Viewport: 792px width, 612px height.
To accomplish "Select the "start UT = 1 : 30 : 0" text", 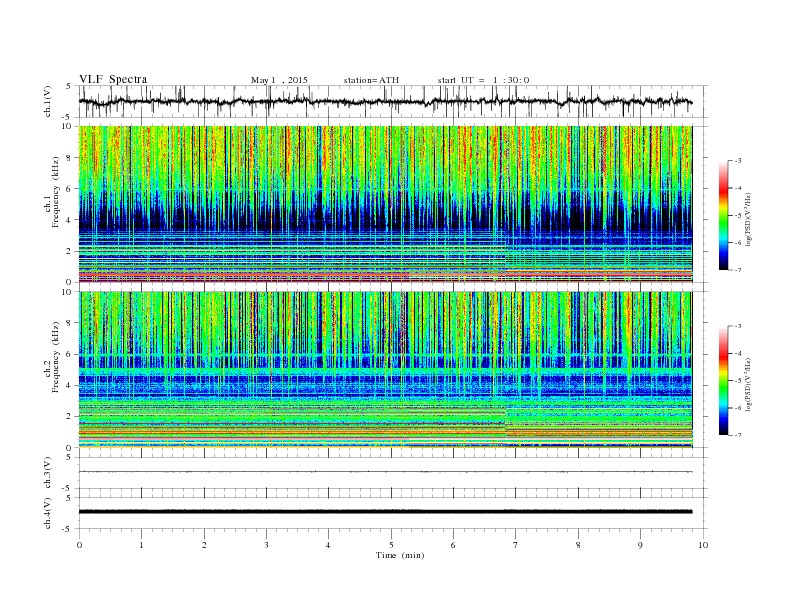I will point(483,80).
